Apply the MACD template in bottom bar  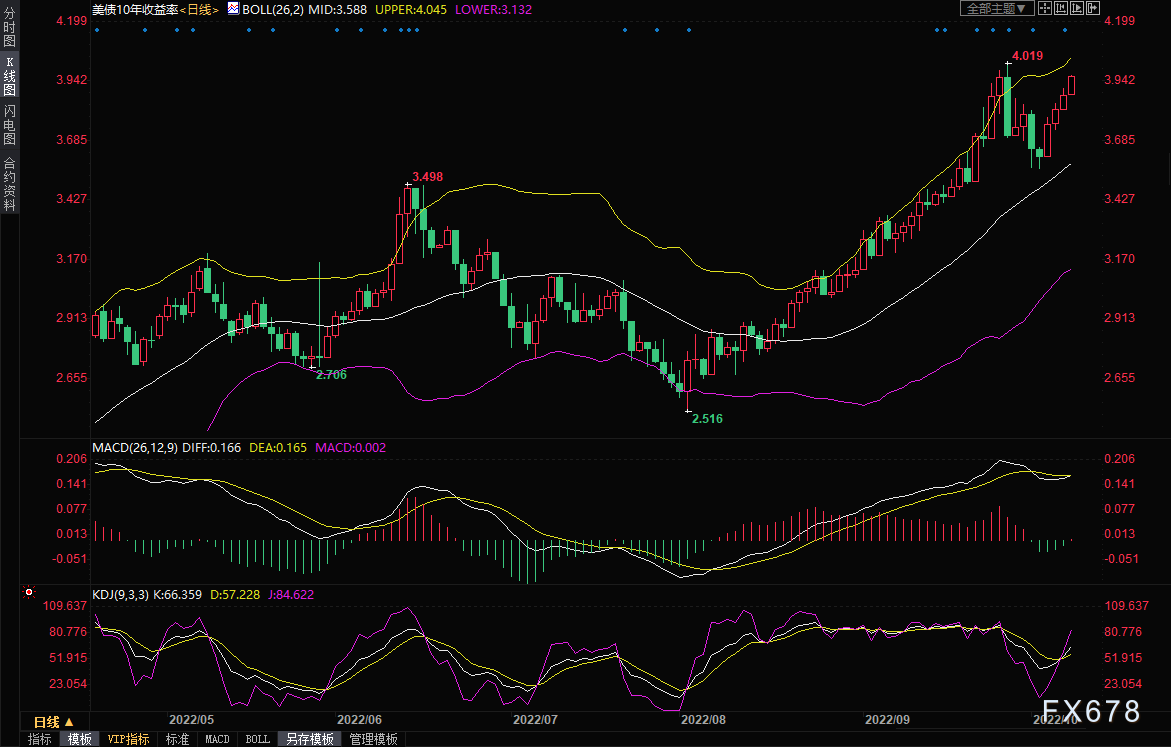click(x=217, y=739)
